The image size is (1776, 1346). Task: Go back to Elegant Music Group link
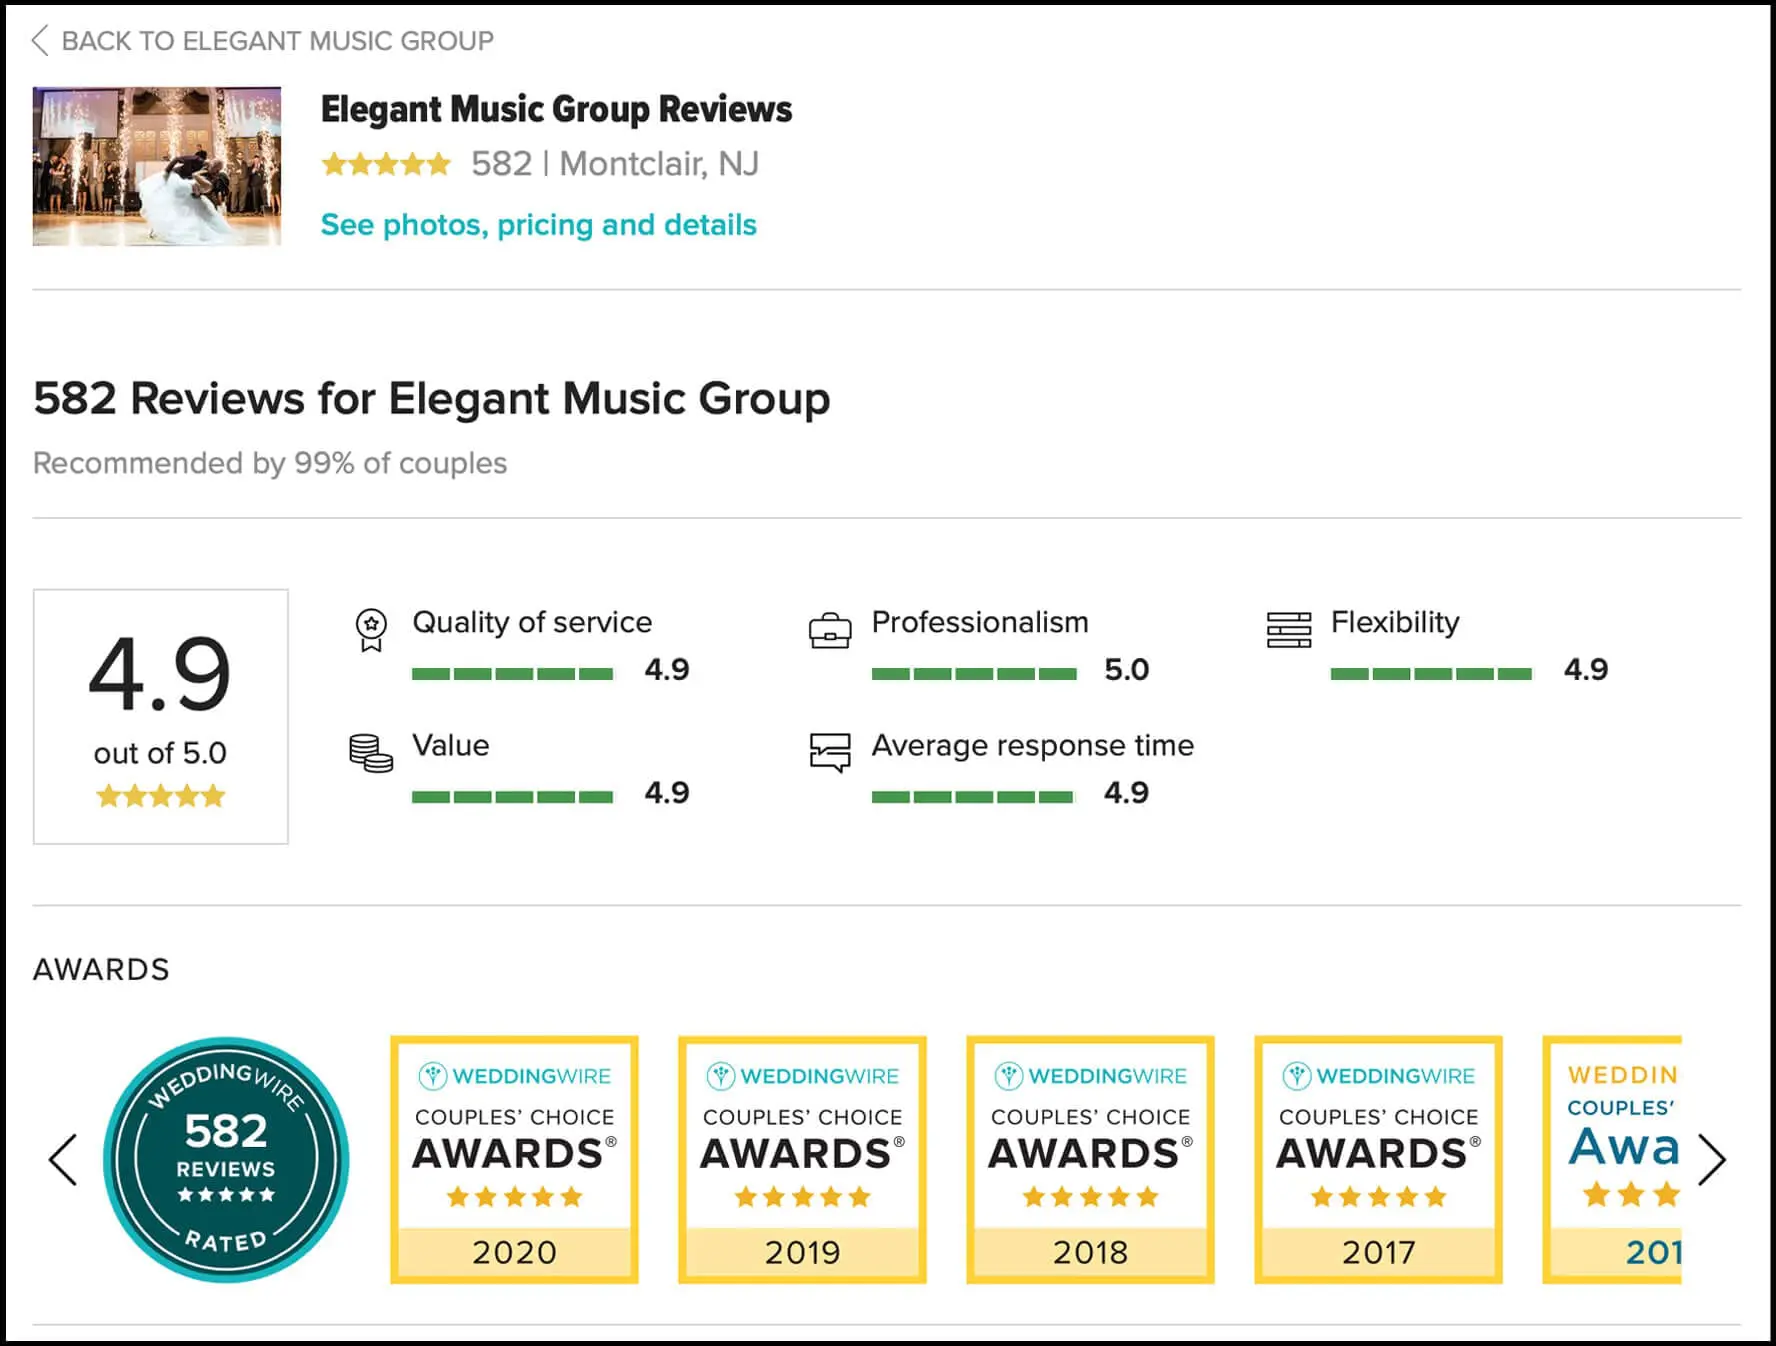[x=277, y=41]
